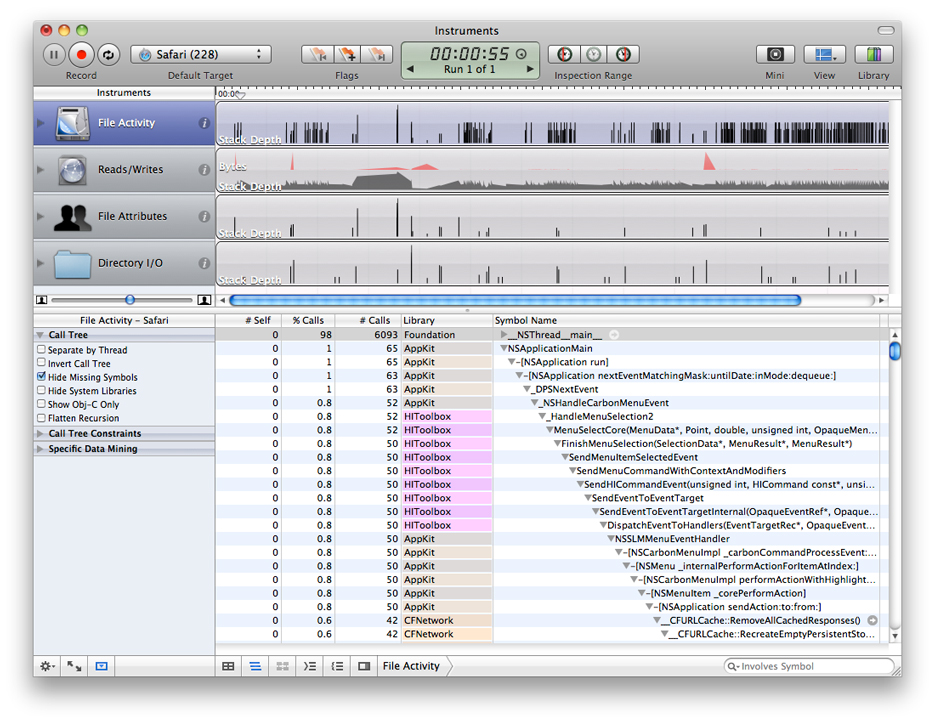This screenshot has width=935, height=723.
Task: Set inspection range start
Action: click(564, 54)
